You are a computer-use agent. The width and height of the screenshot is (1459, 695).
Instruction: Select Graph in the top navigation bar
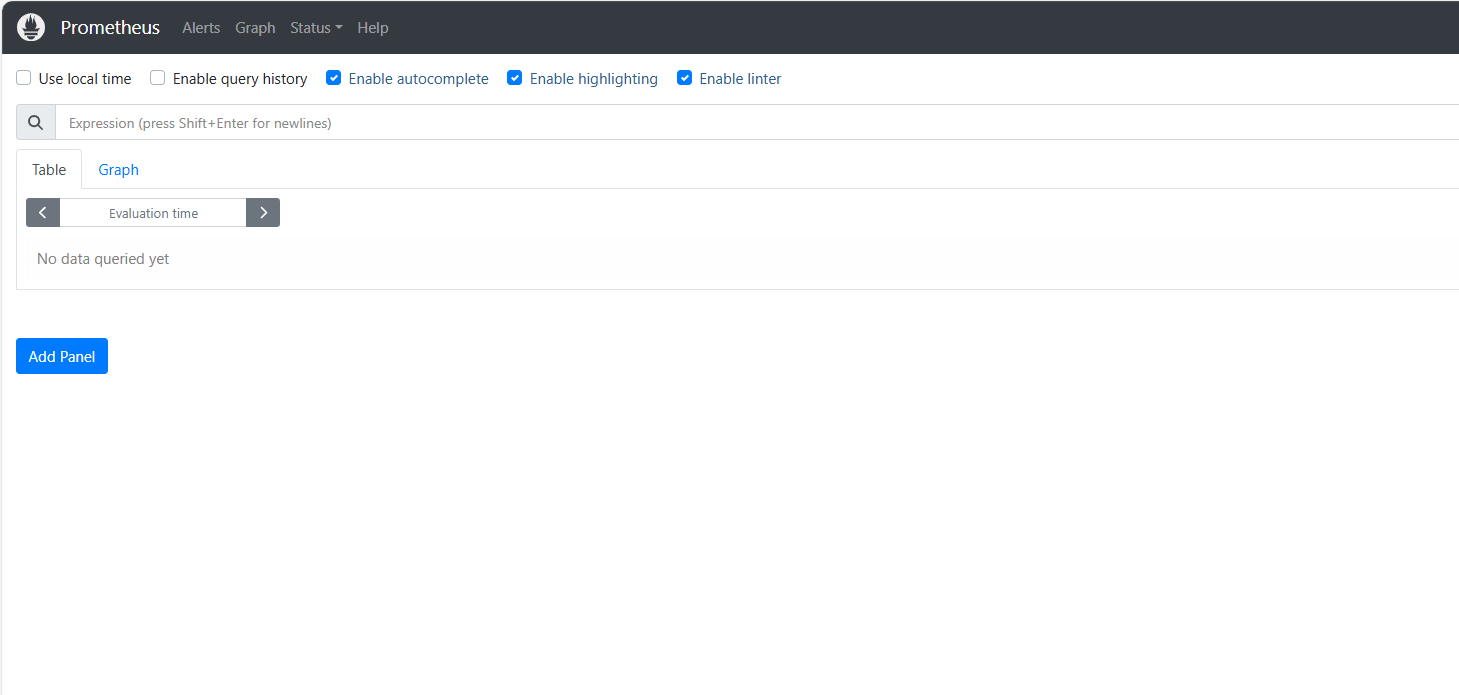pyautogui.click(x=255, y=28)
